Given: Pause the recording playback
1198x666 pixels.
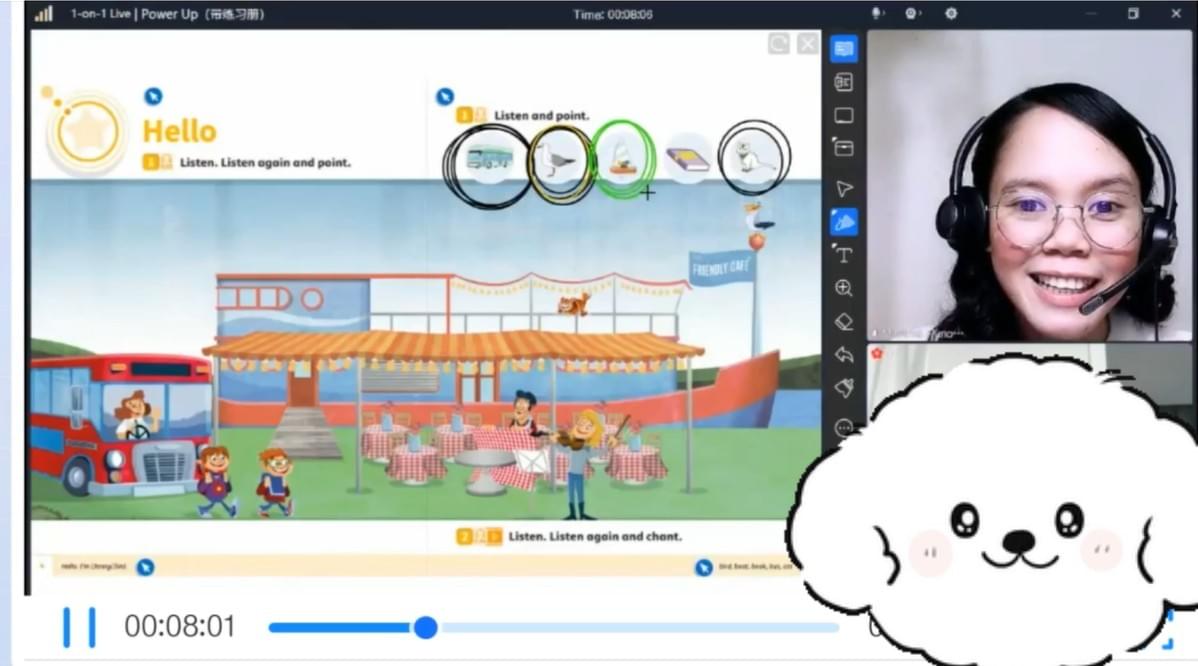Looking at the screenshot, I should [79, 627].
